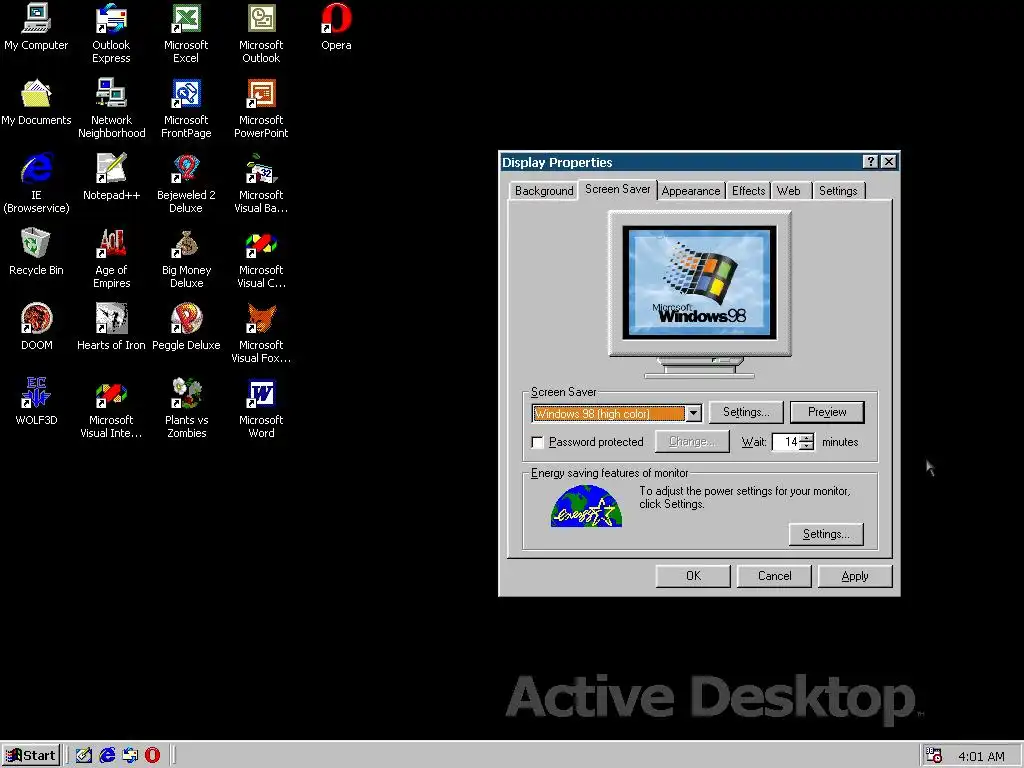The height and width of the screenshot is (768, 1024).
Task: Select the My Computer desktop icon
Action: 36,27
